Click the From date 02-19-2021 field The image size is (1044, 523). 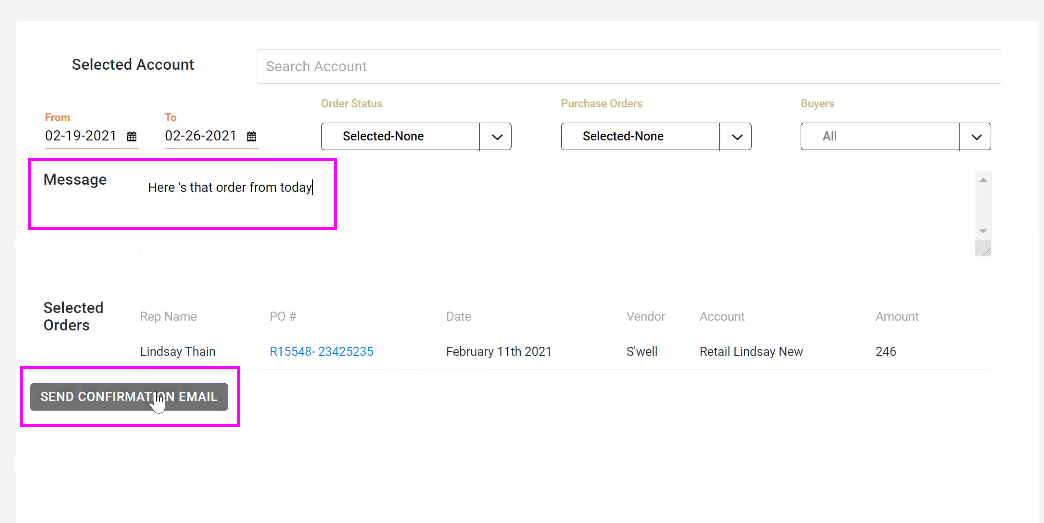tap(81, 136)
